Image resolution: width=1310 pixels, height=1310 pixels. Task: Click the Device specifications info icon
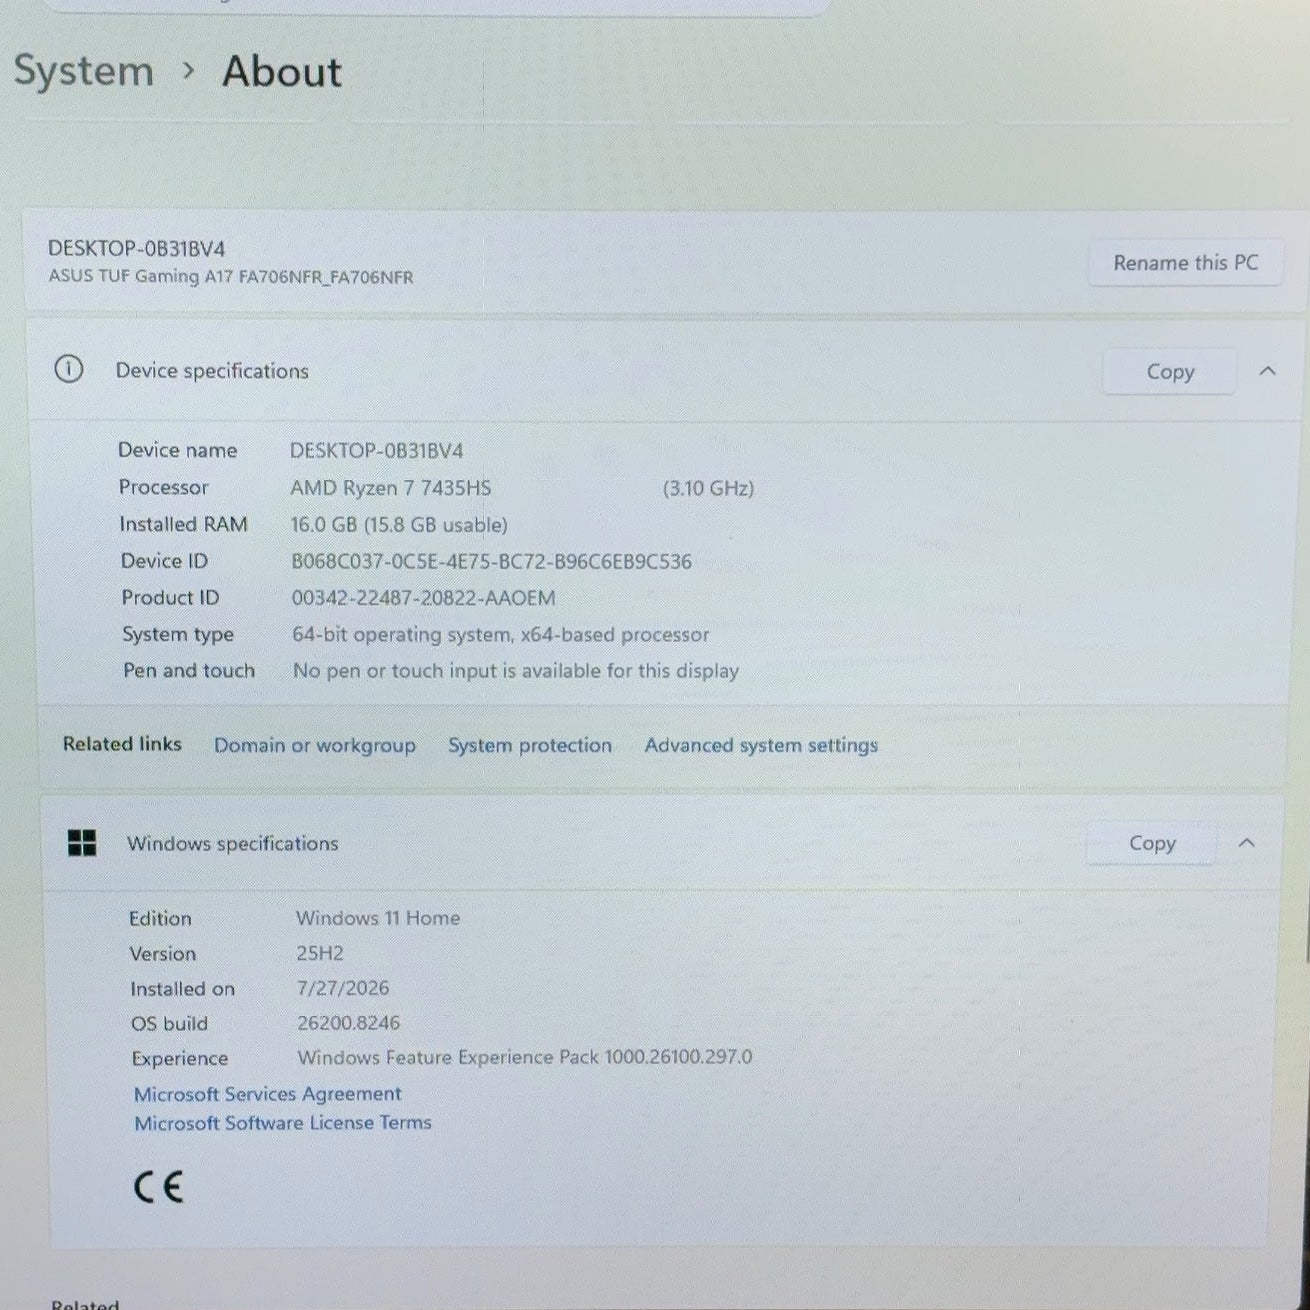click(x=68, y=370)
